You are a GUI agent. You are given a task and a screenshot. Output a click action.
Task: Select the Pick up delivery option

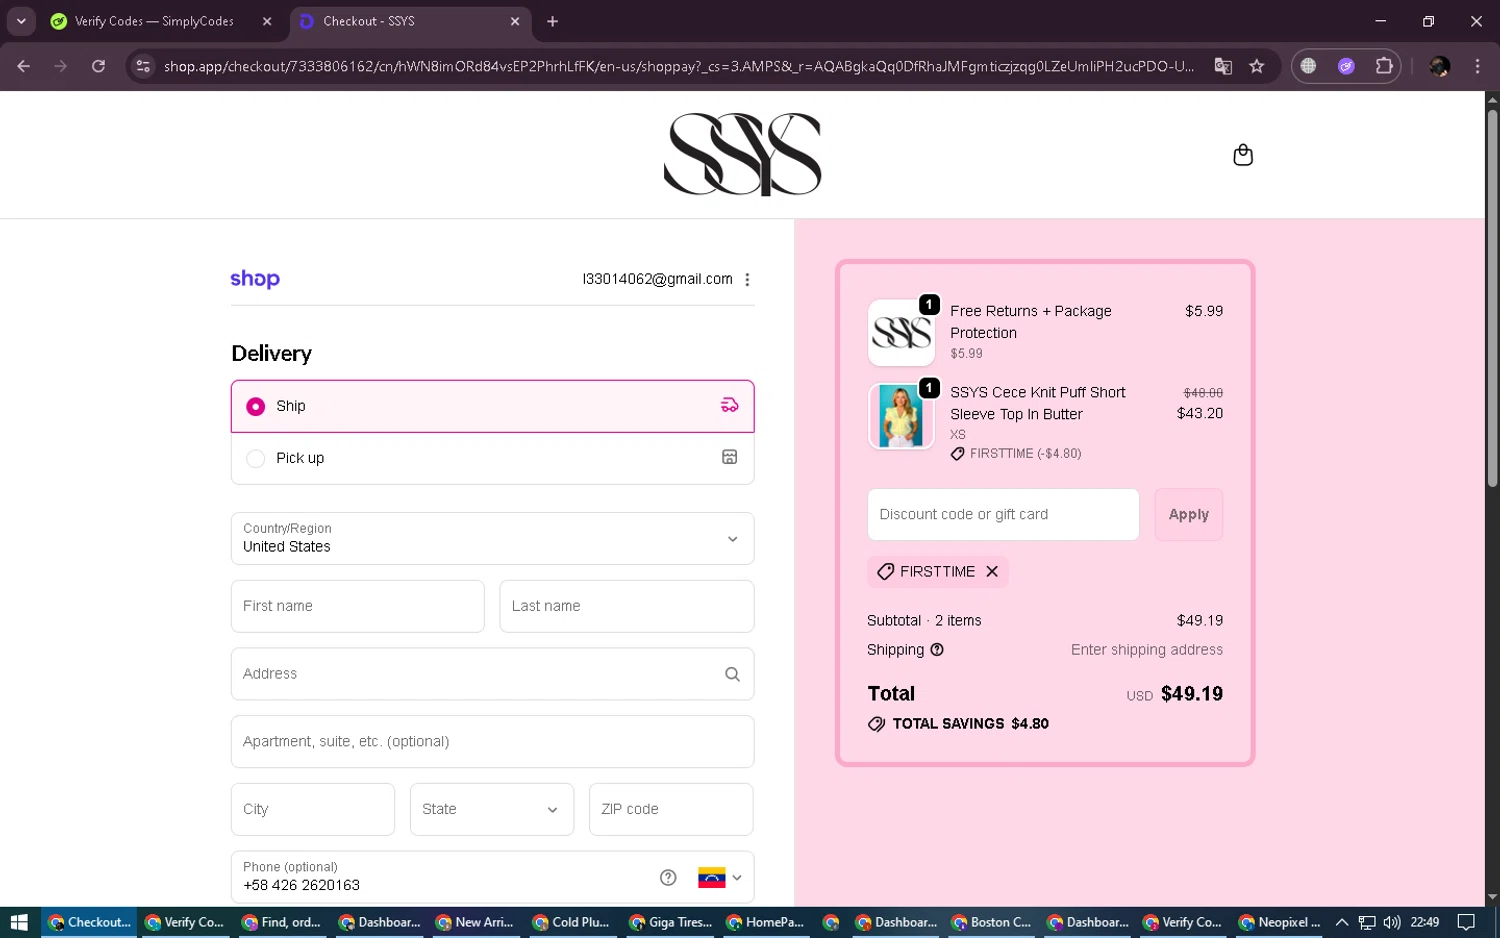point(492,458)
